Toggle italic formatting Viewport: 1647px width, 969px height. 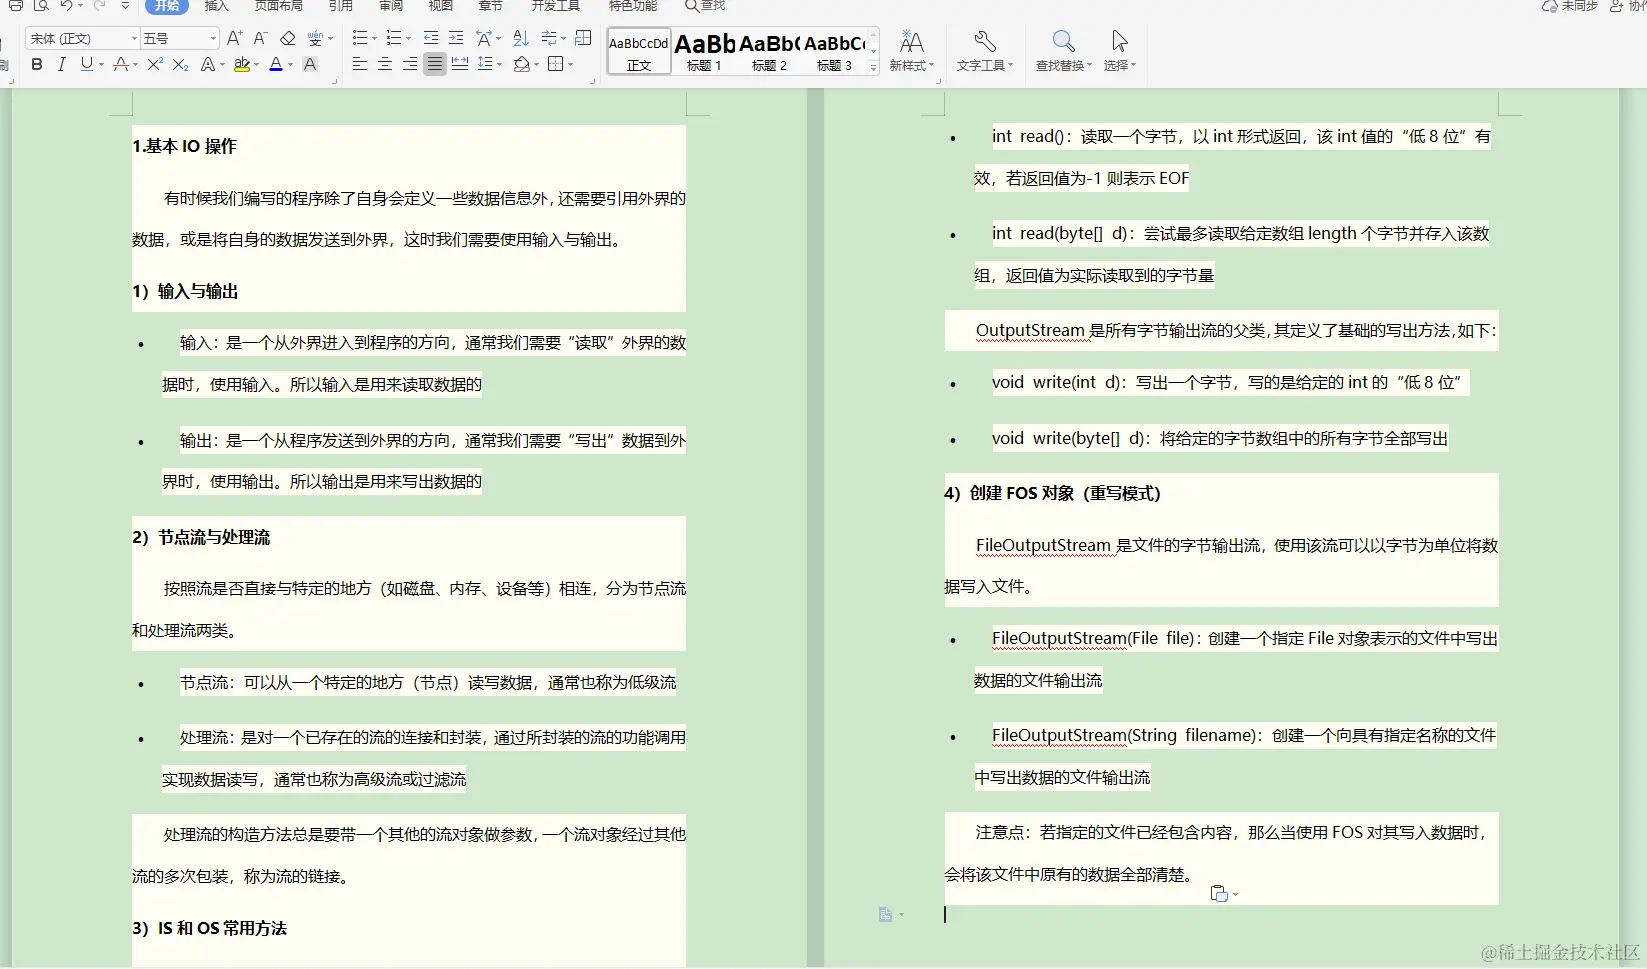pos(61,64)
